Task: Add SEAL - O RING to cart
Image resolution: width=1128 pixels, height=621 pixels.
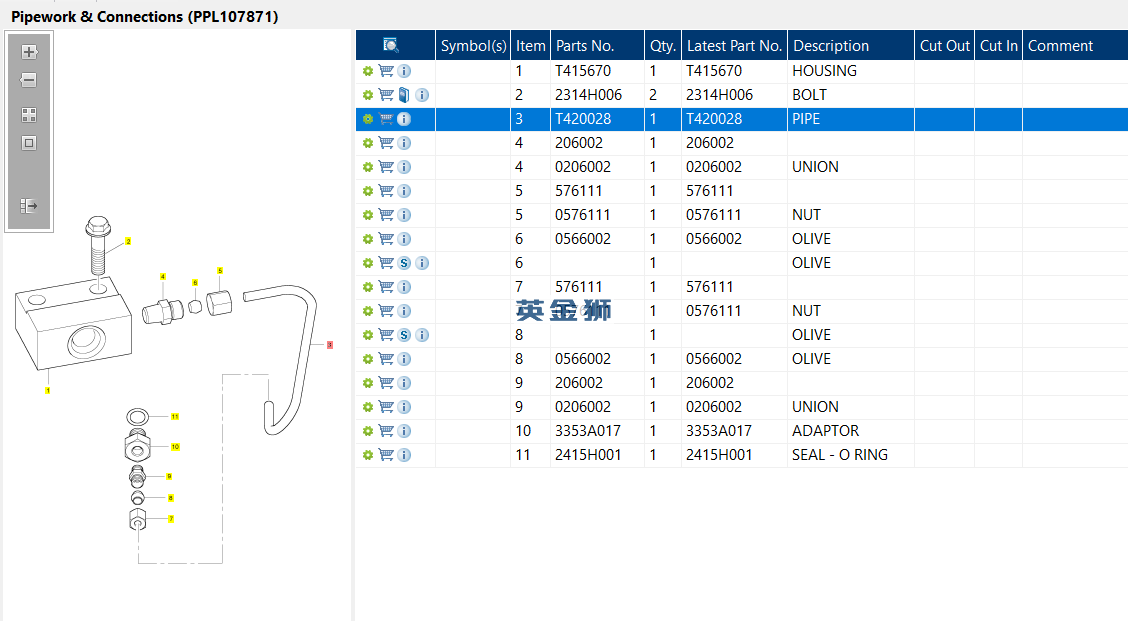Action: coord(386,455)
